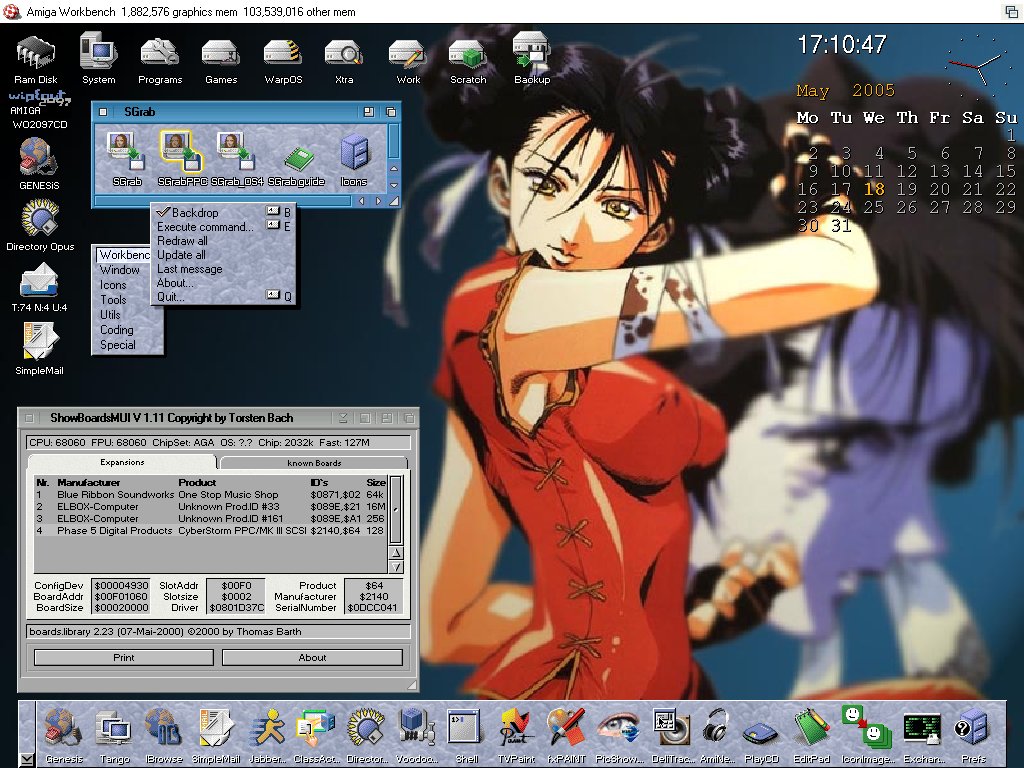The width and height of the screenshot is (1024, 768).
Task: Open the Games drive icon
Action: [x=221, y=60]
